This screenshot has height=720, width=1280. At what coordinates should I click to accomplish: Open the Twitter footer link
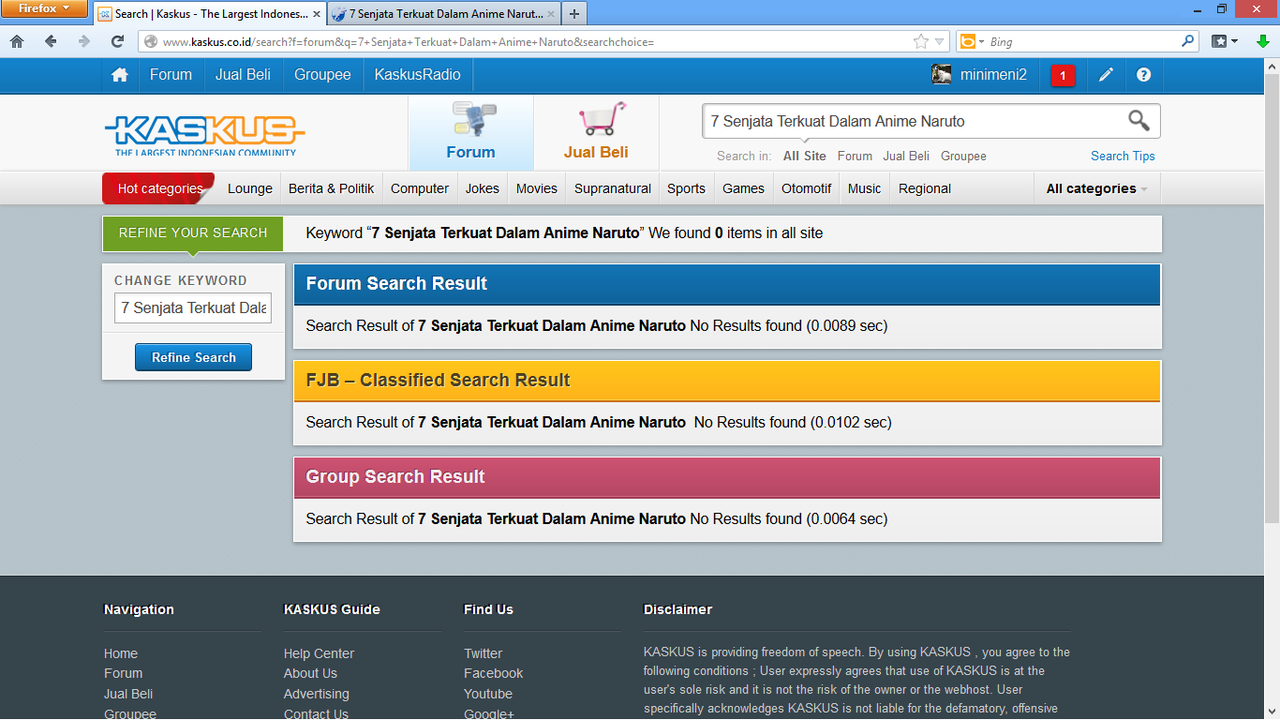point(483,653)
